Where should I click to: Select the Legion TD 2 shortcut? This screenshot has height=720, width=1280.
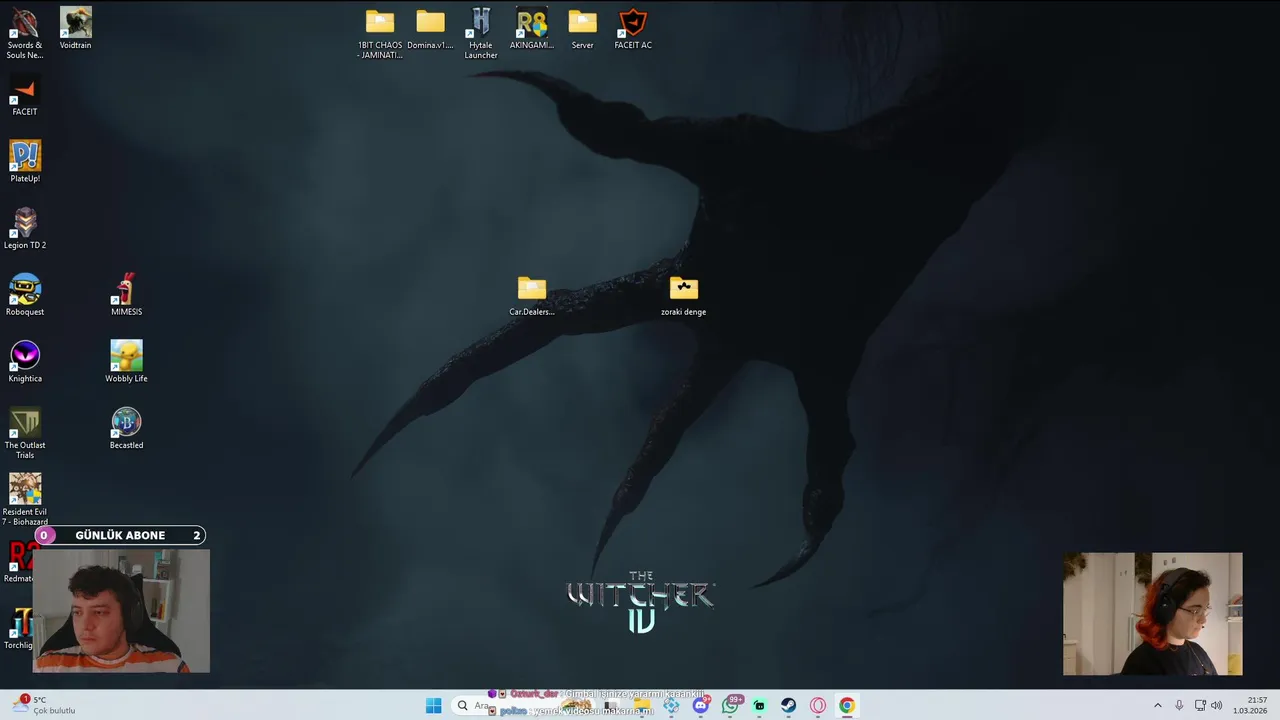coord(25,229)
